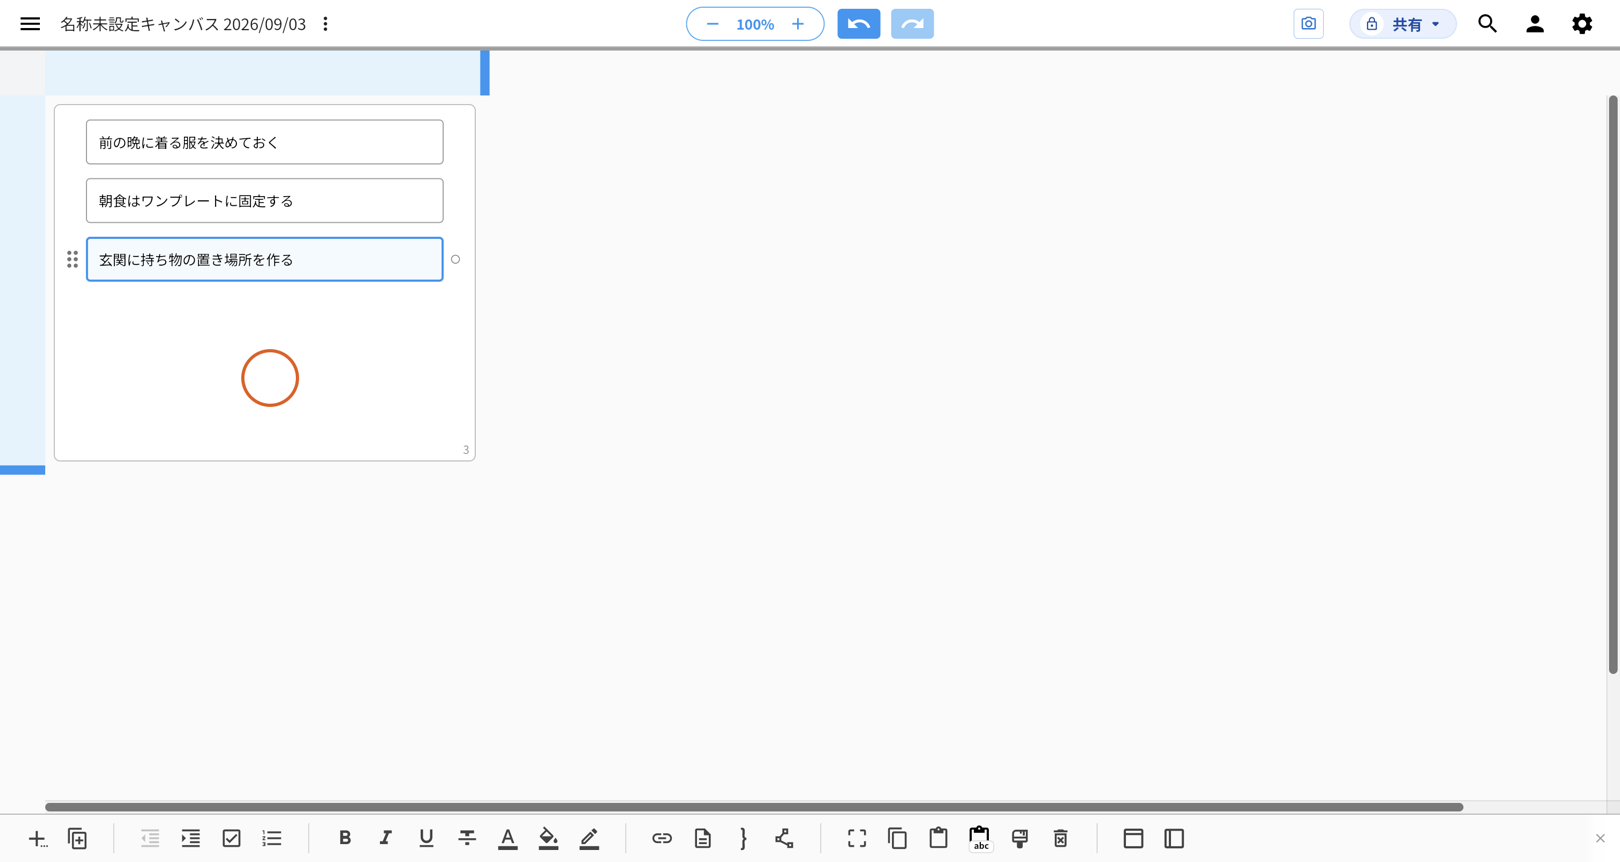Decrease indent of the item
Screen dimensions: 1620x862
(x=150, y=839)
